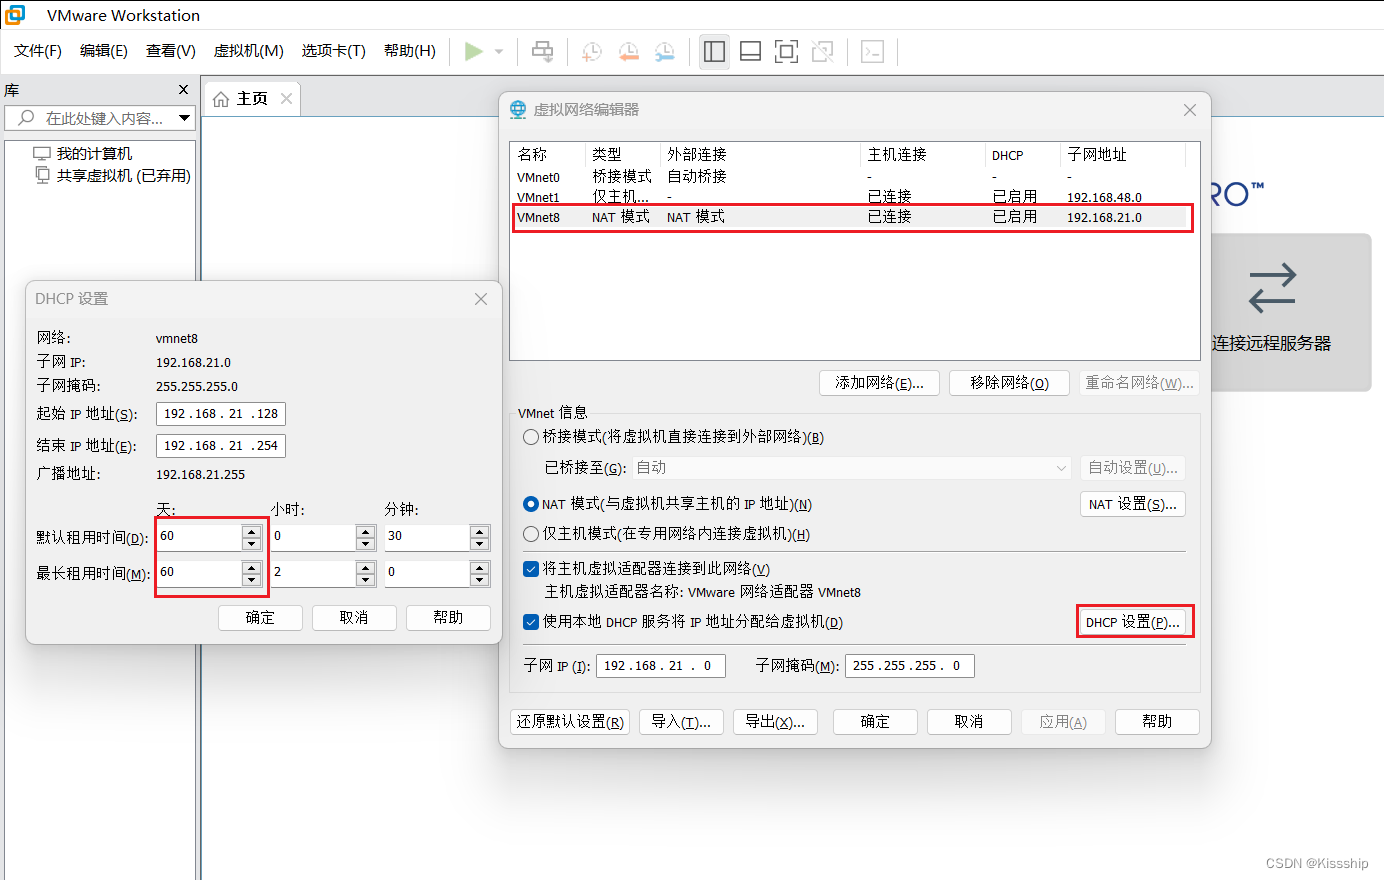Close the 库 library panel
1384x880 pixels.
(x=183, y=90)
